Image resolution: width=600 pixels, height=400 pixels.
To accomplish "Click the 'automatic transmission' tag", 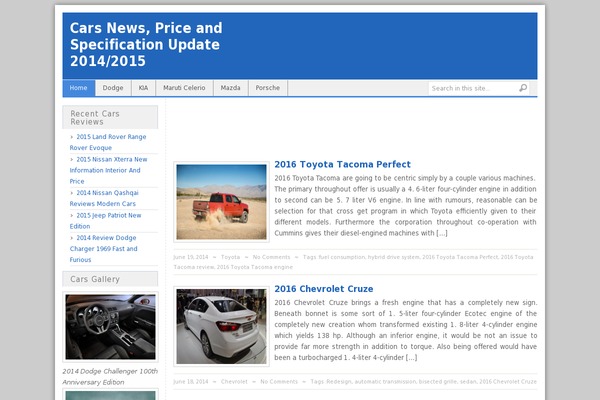I will pyautogui.click(x=385, y=382).
